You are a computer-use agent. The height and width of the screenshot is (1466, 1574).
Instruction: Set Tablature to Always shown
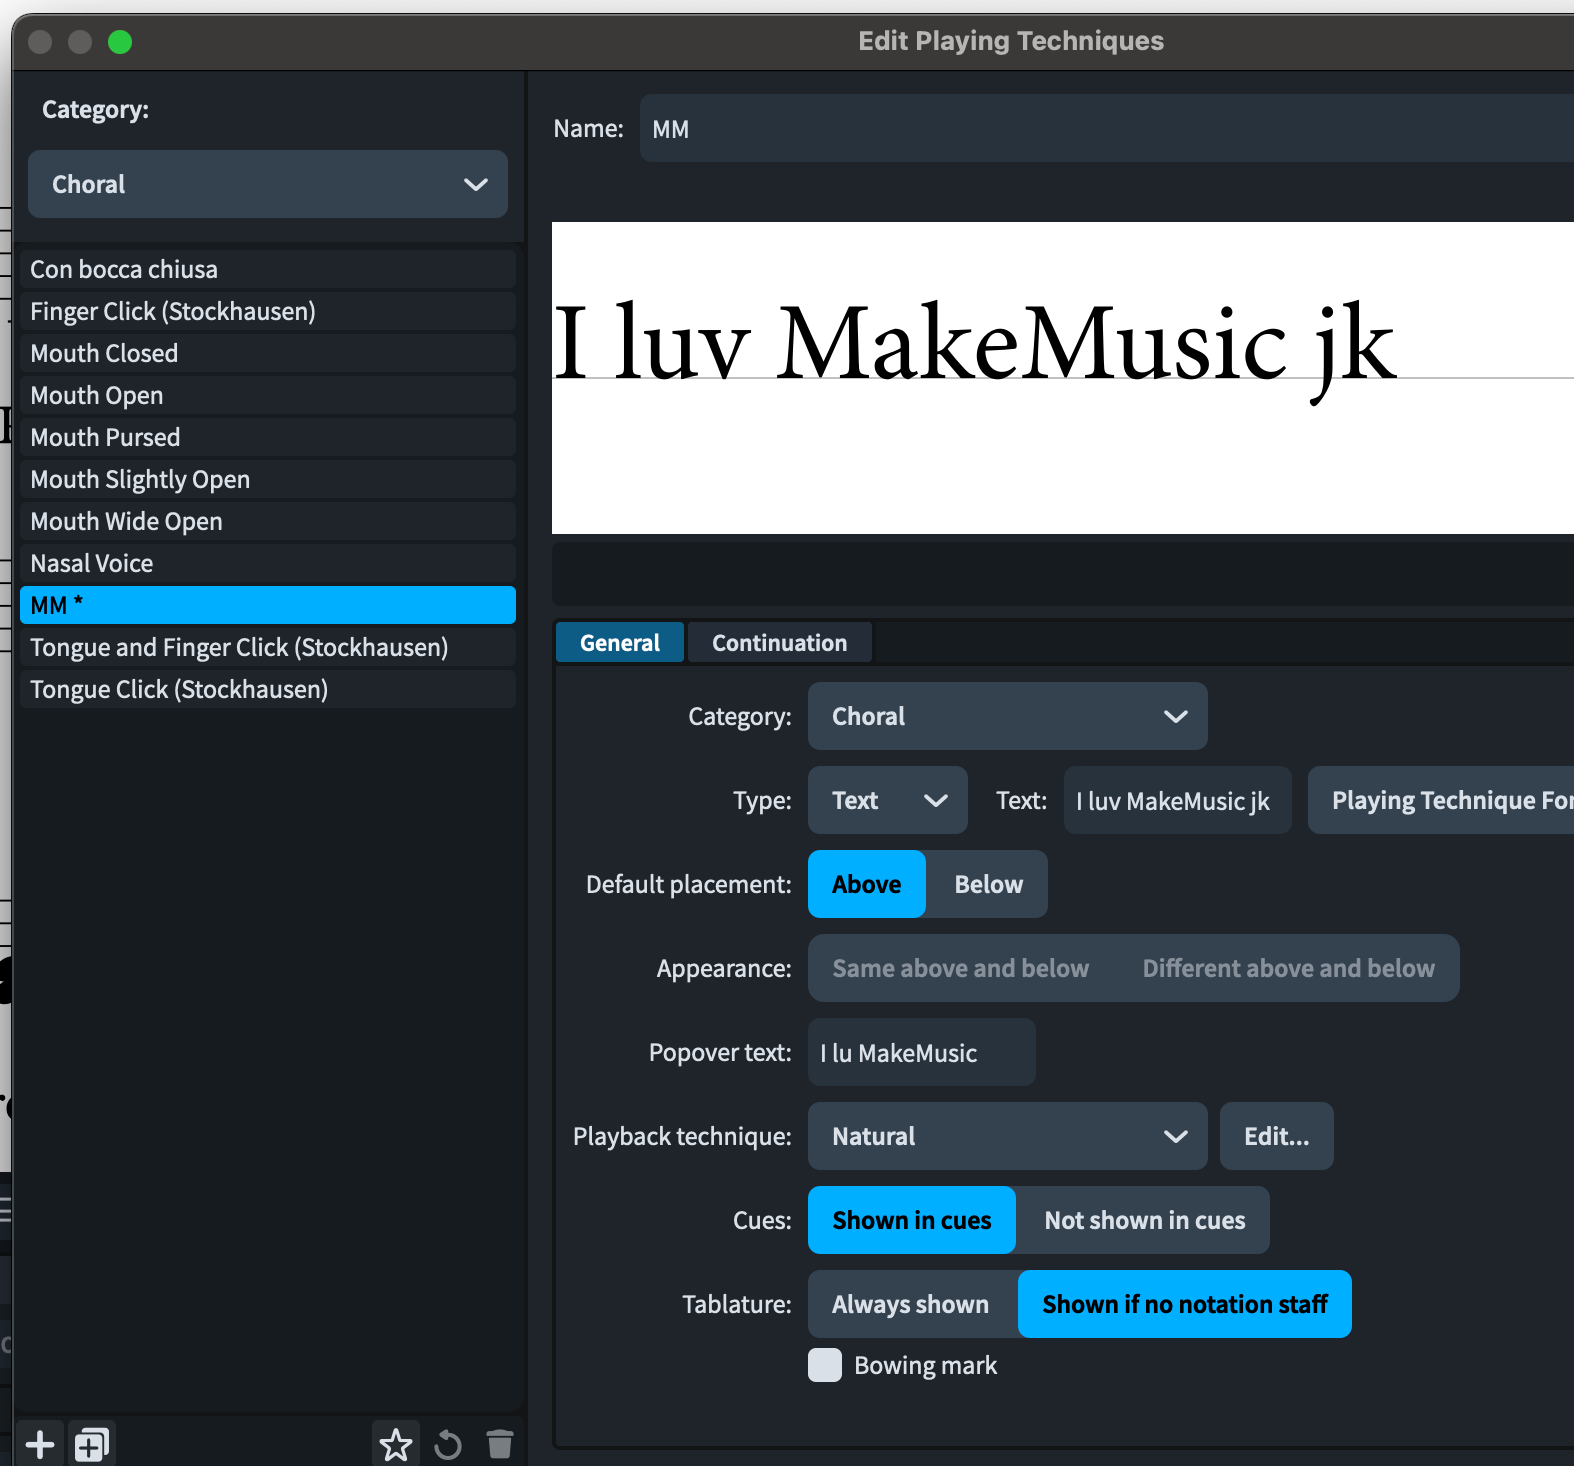point(911,1304)
